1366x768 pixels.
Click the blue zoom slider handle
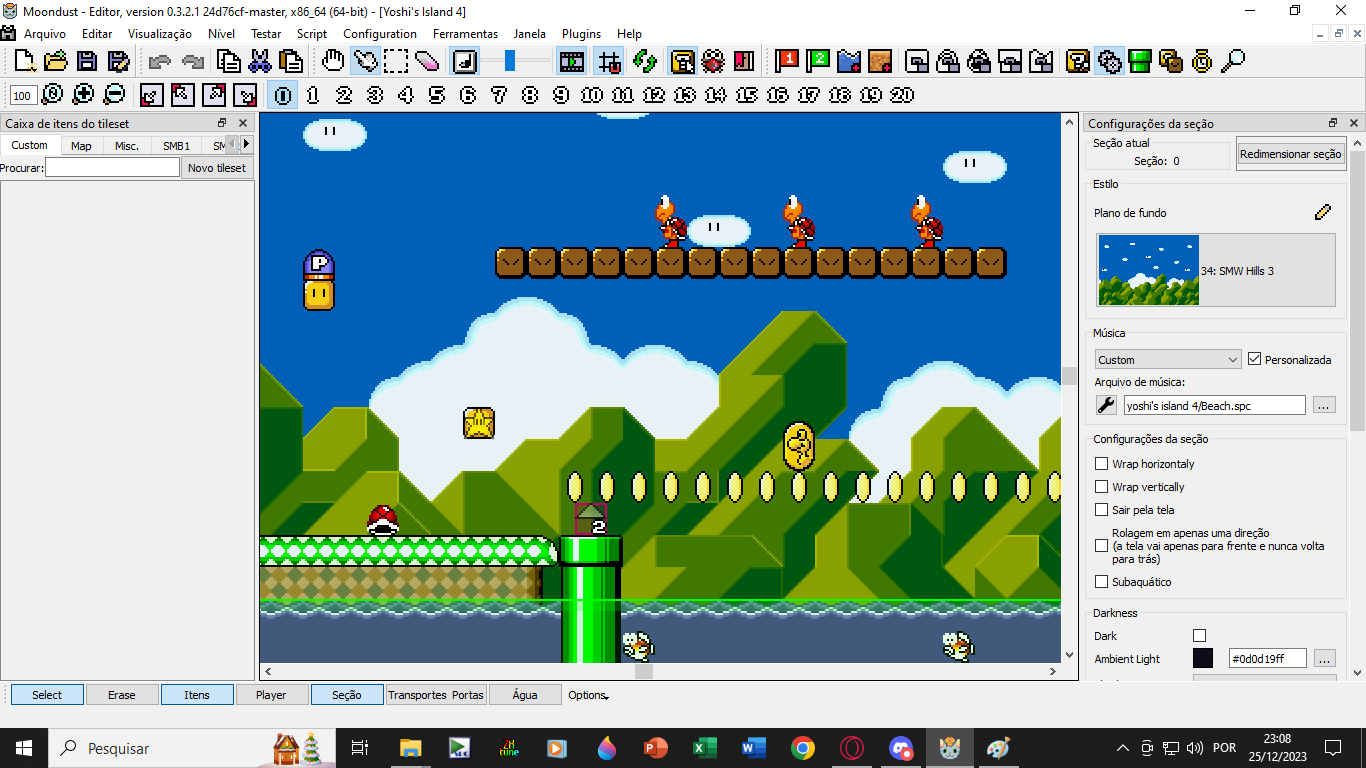510,61
